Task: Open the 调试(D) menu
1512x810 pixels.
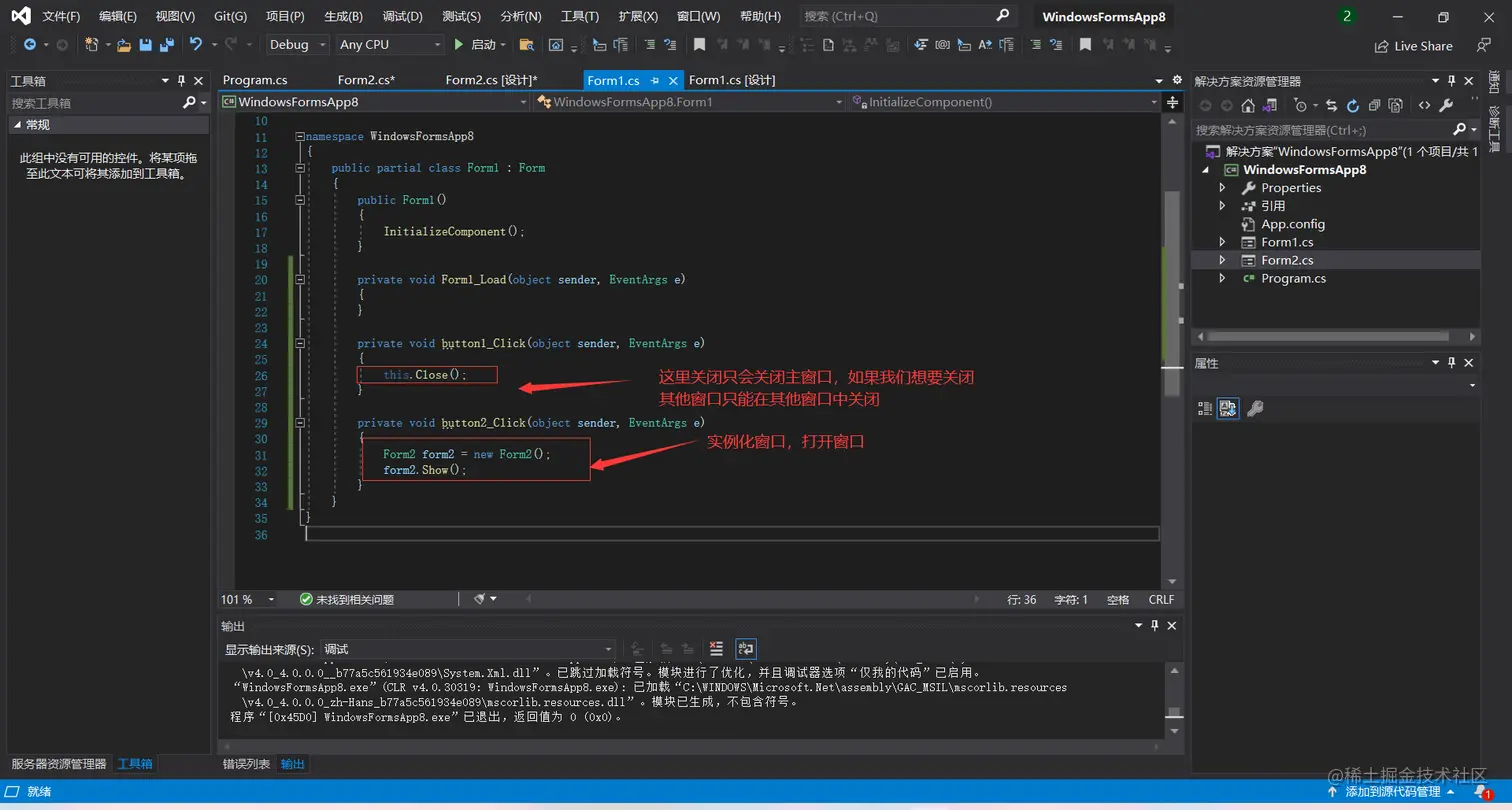Action: [x=402, y=17]
